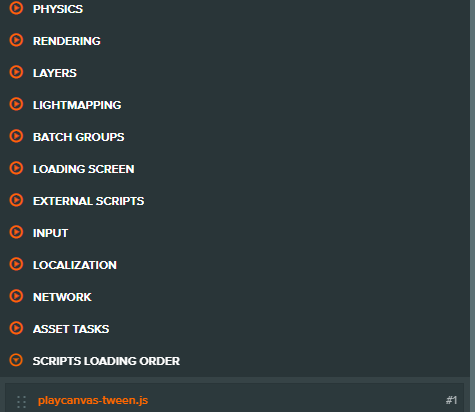Open the Lightmapping section arrow icon

tap(16, 104)
